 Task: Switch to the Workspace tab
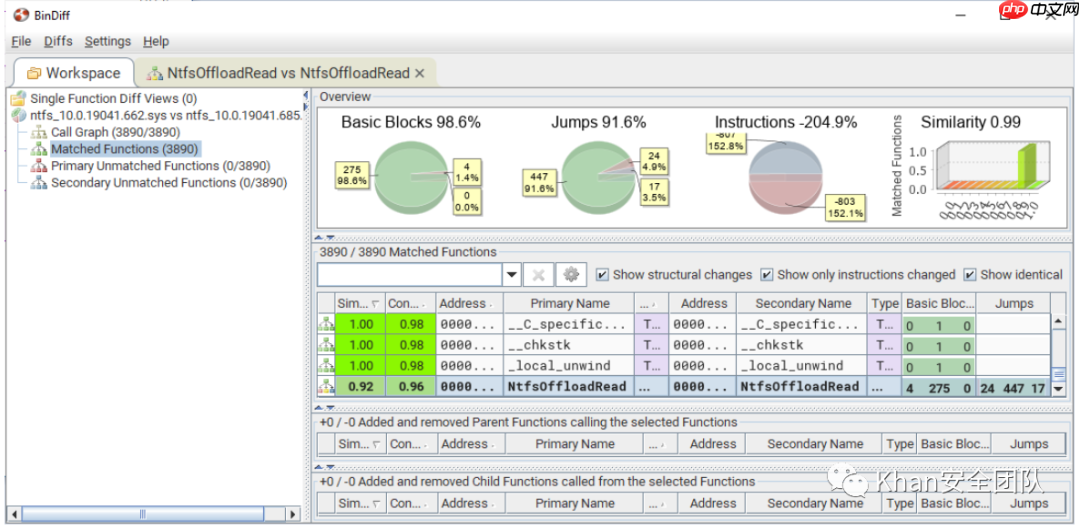coord(73,73)
